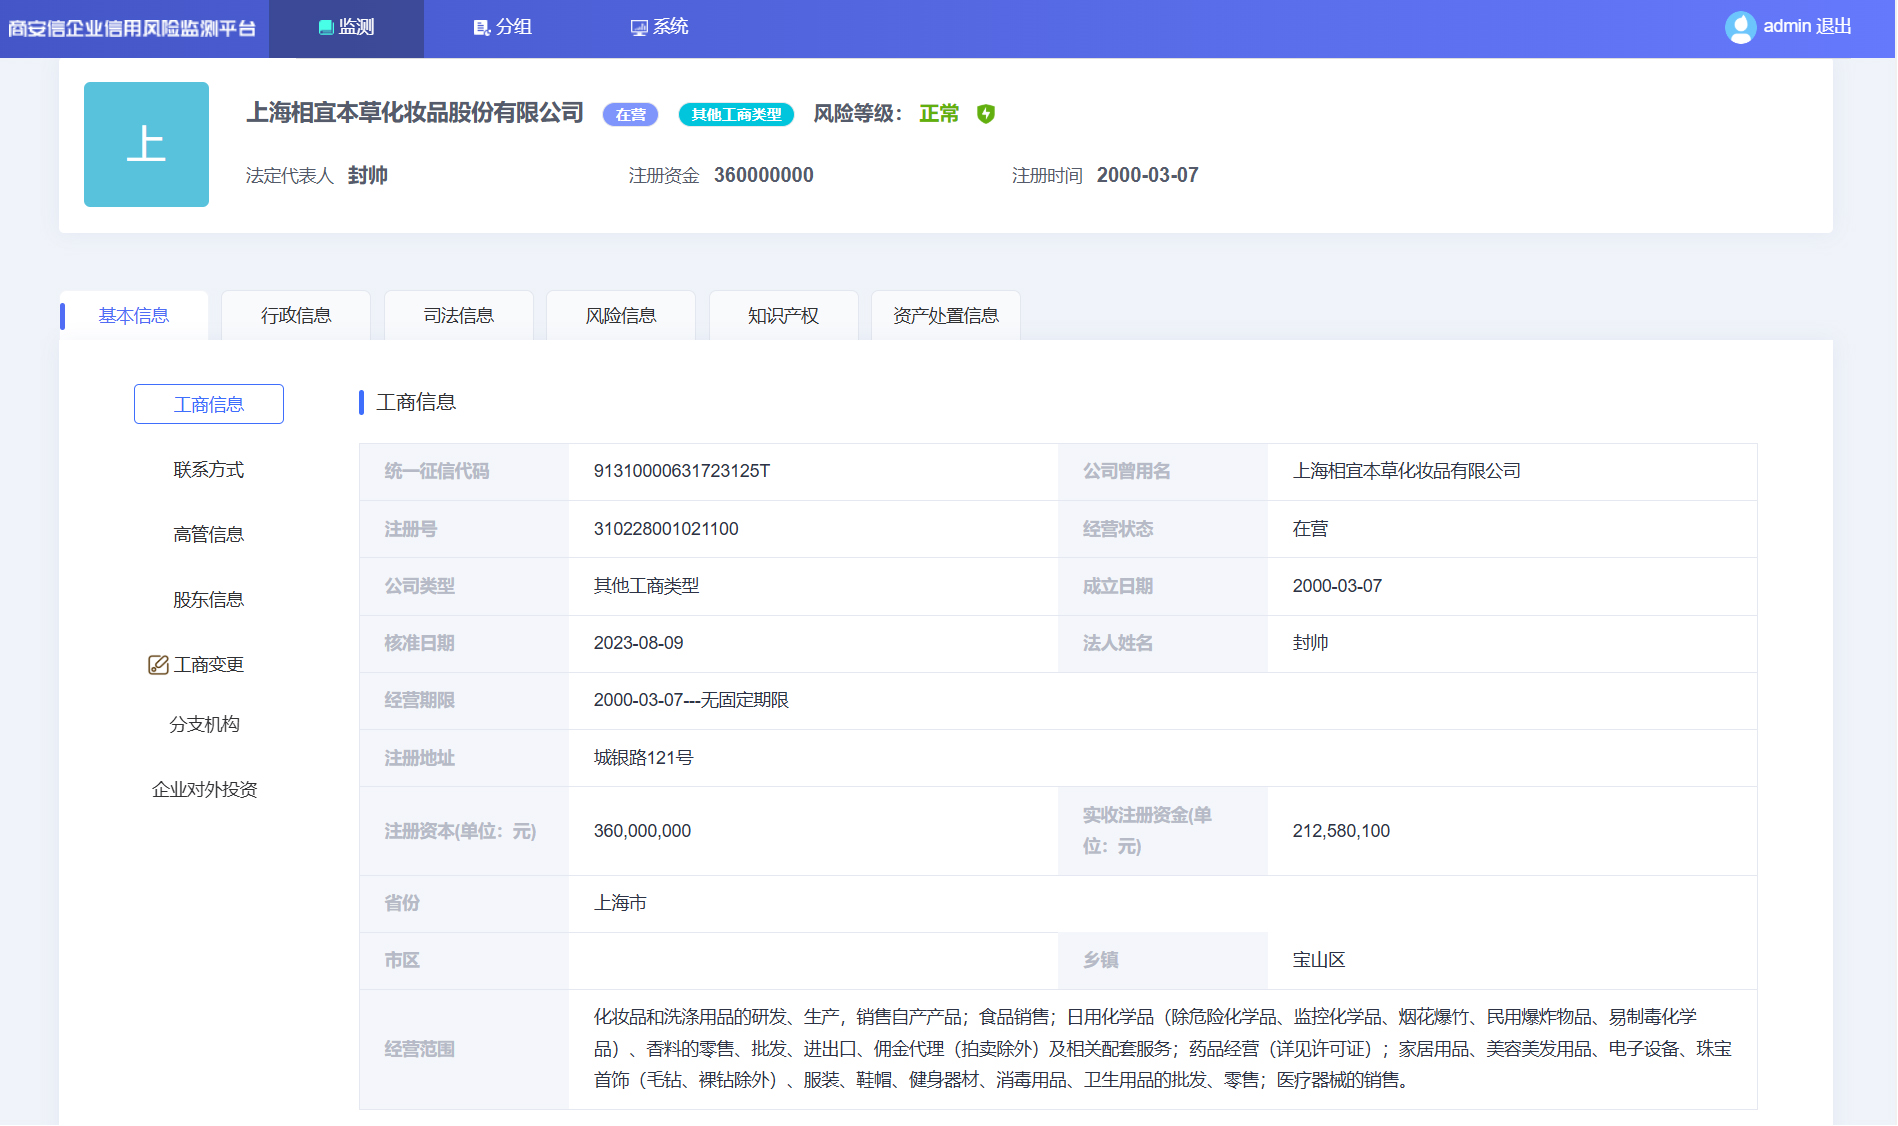Click province value 上海市
This screenshot has width=1898, height=1126.
[x=620, y=903]
